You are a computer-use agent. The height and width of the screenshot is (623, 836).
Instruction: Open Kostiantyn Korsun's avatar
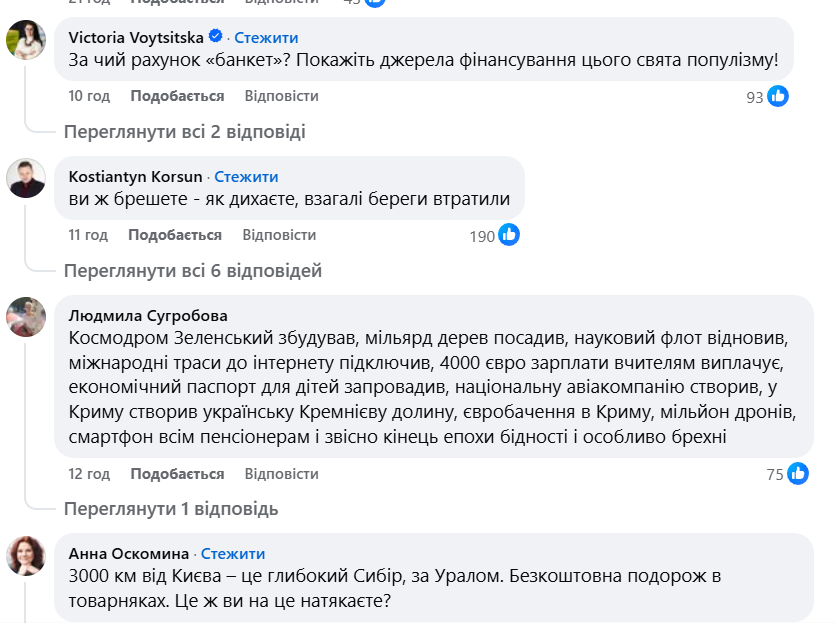(26, 179)
